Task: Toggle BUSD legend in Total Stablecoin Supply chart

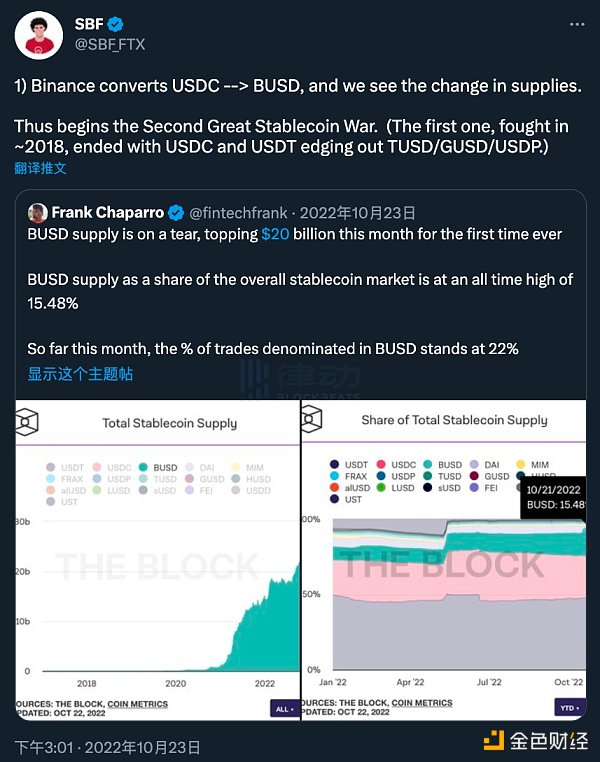Action: [x=159, y=467]
